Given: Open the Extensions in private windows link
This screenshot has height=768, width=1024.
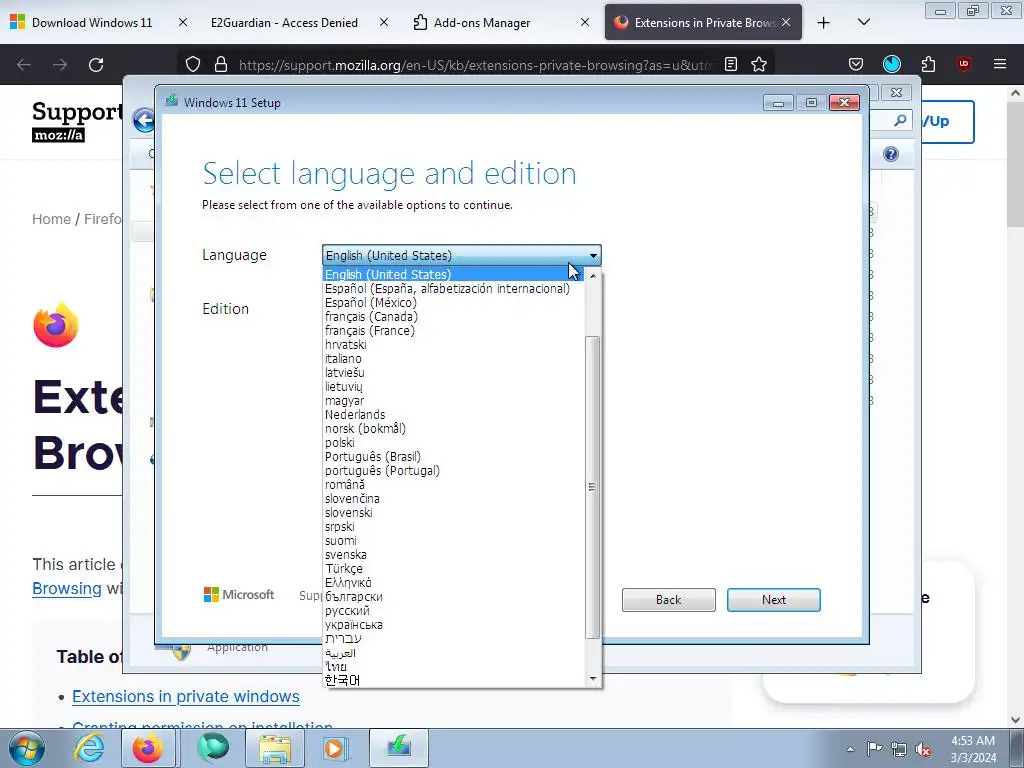Looking at the screenshot, I should [x=185, y=696].
